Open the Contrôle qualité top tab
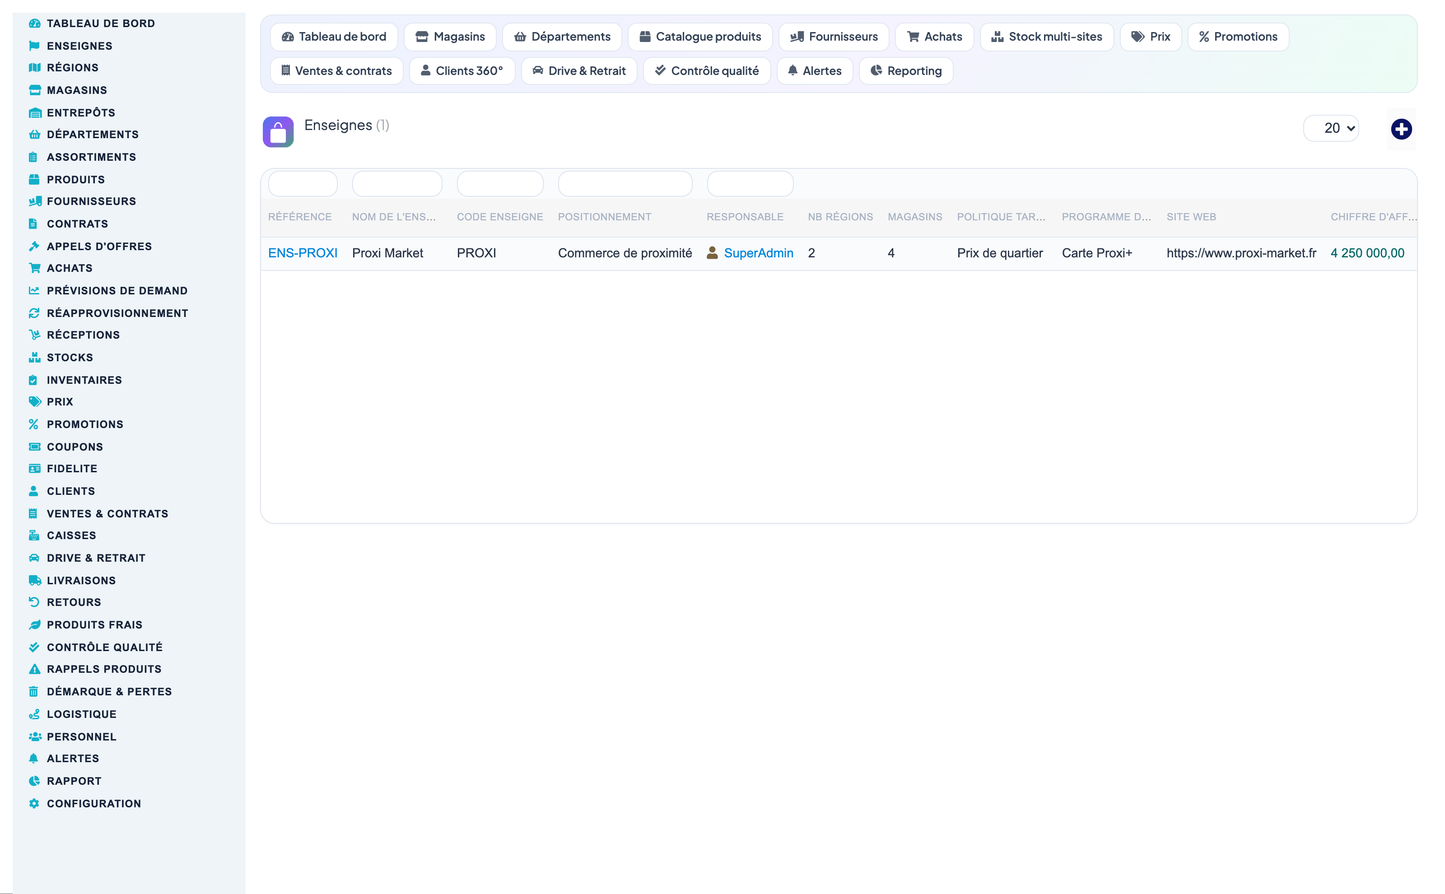The width and height of the screenshot is (1445, 894). 706,71
